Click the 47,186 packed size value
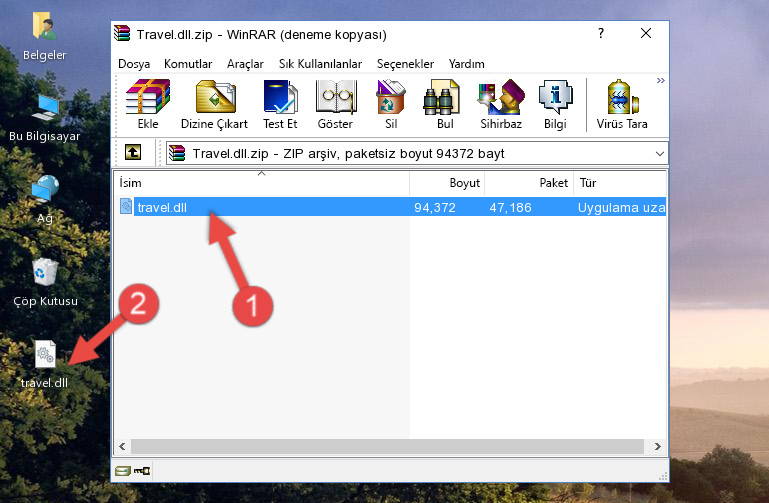The height and width of the screenshot is (503, 769). (x=510, y=208)
